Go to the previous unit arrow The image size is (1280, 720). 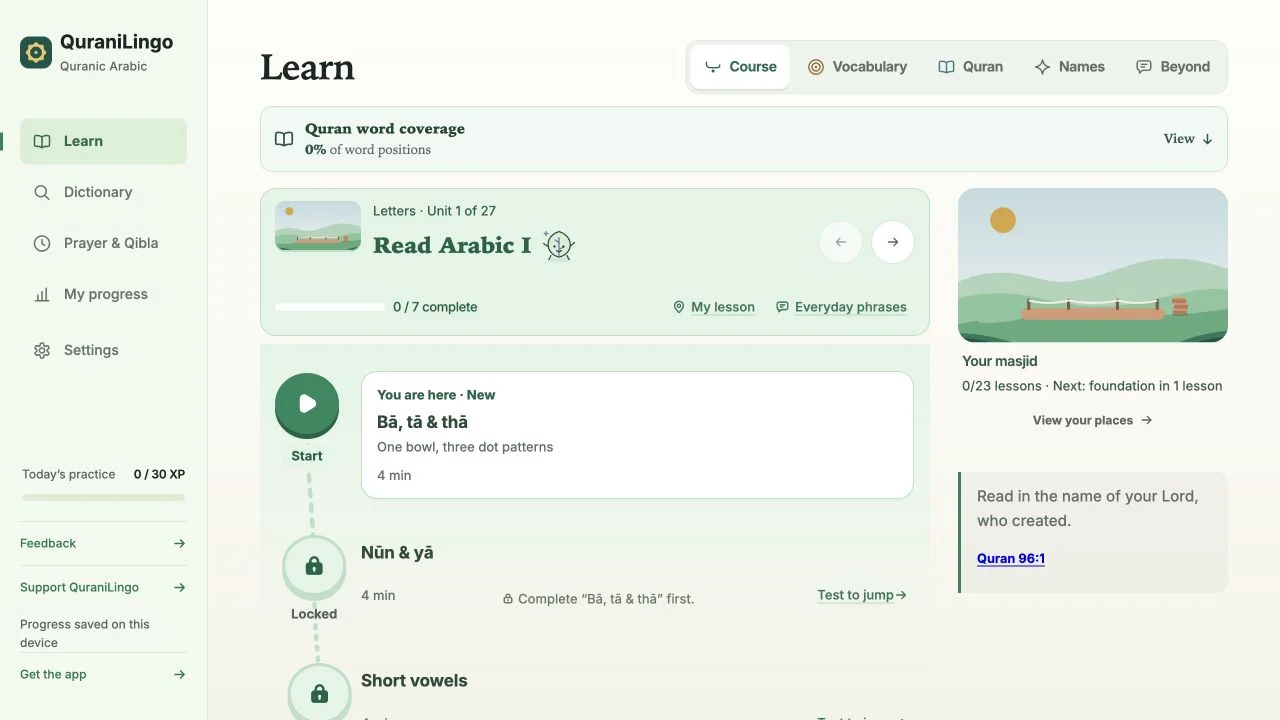tap(841, 242)
